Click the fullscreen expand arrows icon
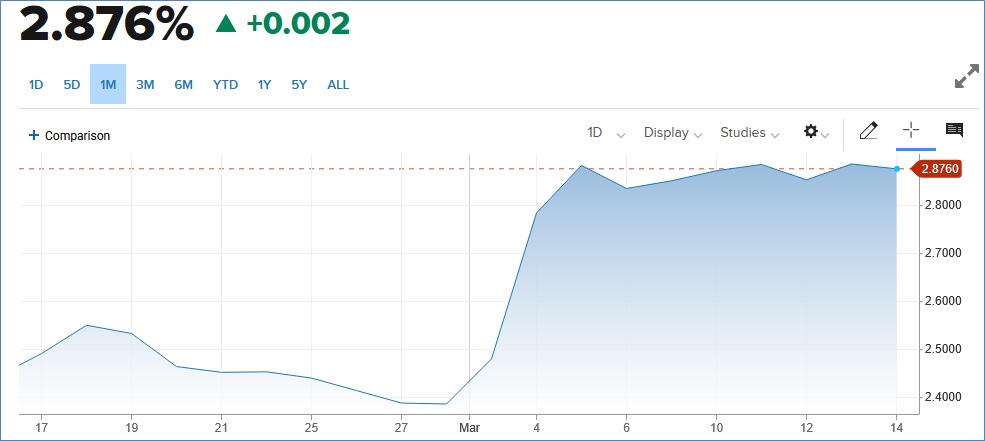The width and height of the screenshot is (985, 441). point(966,78)
